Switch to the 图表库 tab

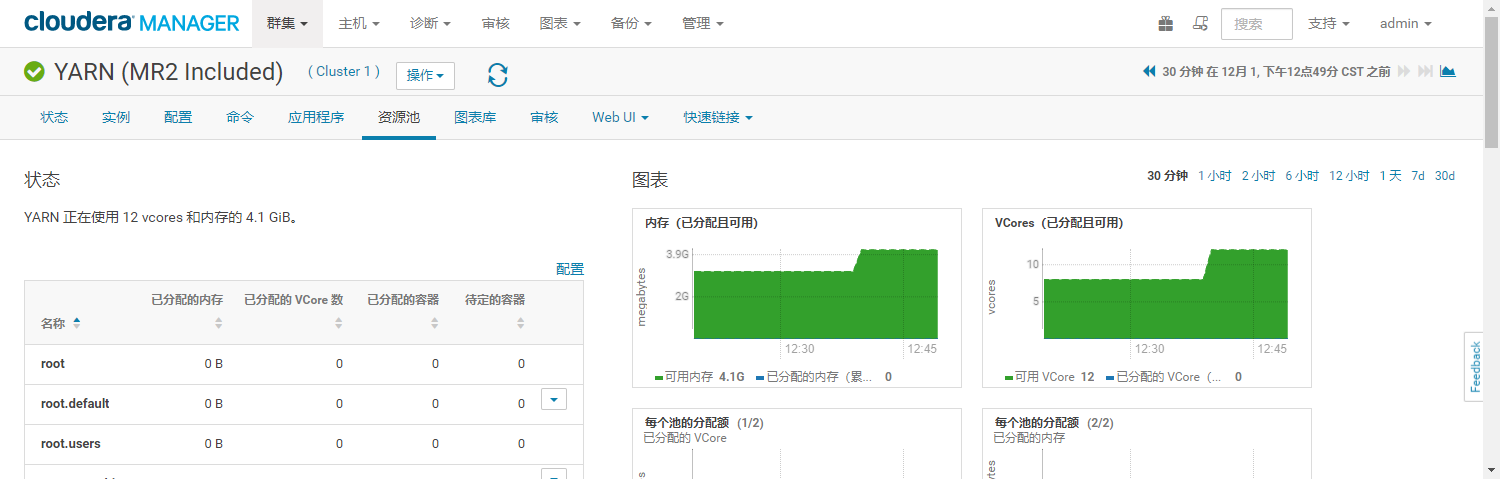pos(475,117)
